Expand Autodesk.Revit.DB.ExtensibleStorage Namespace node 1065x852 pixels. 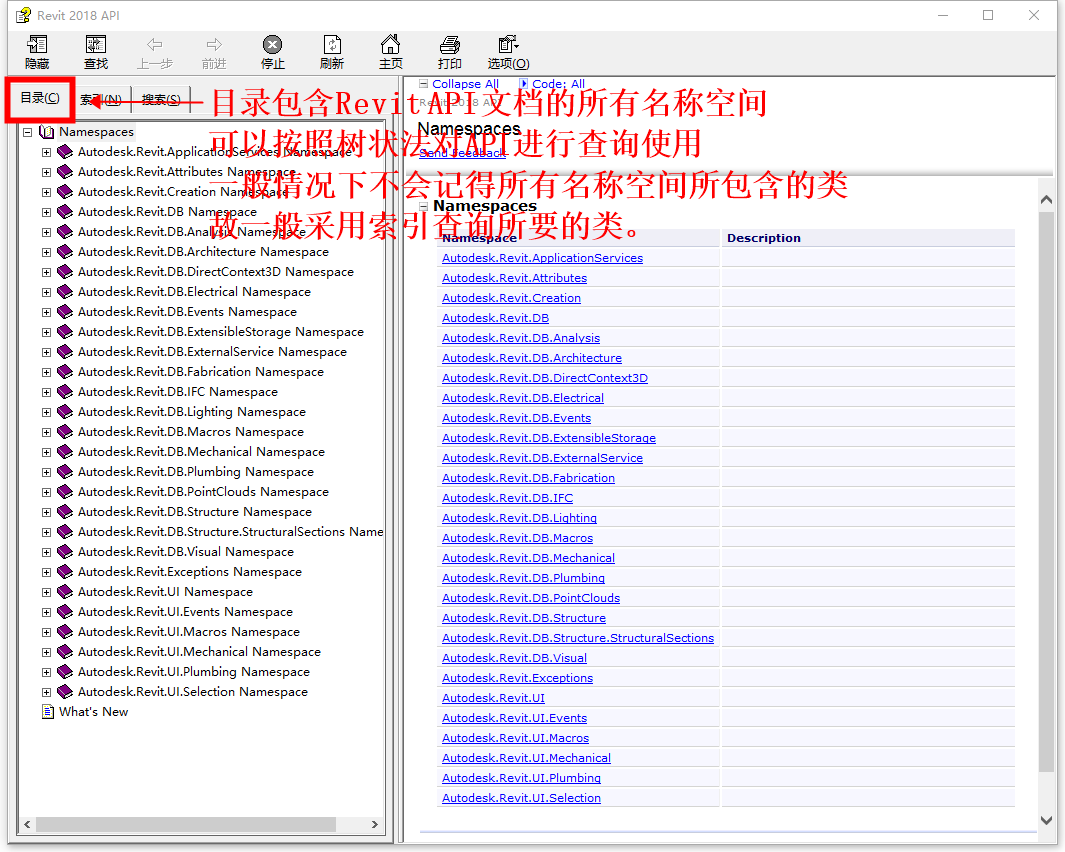46,332
